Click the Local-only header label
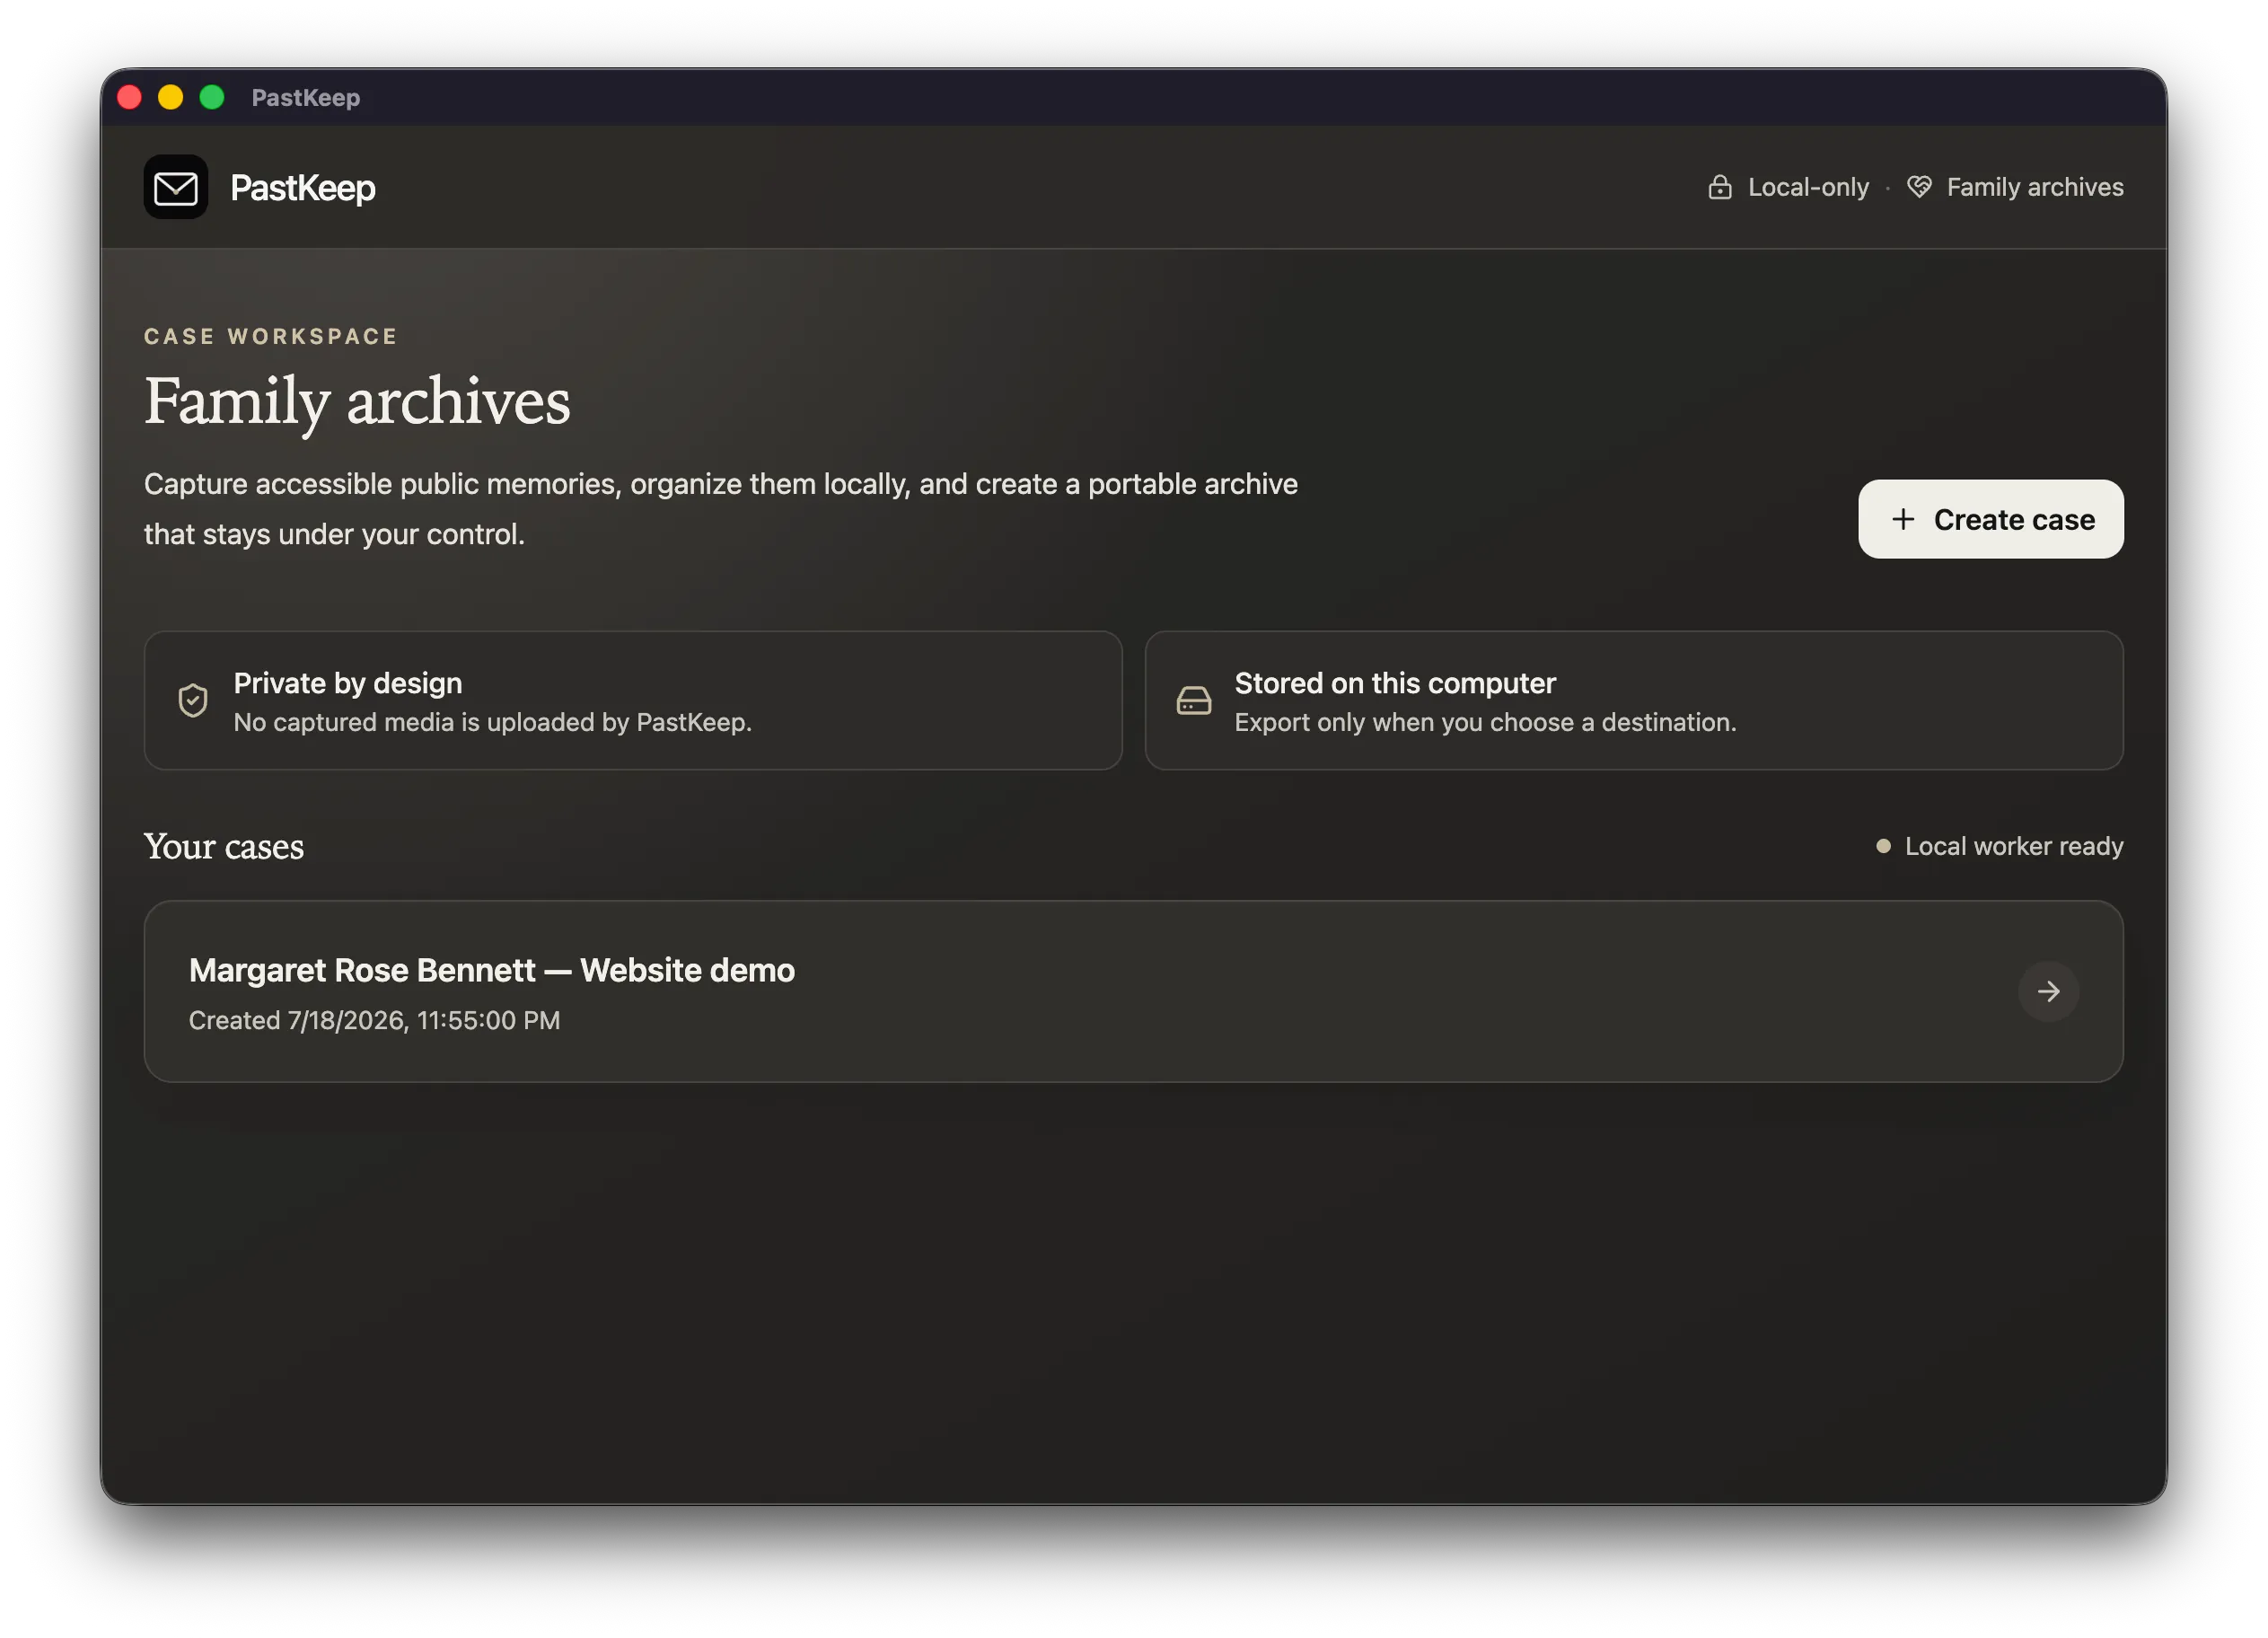2268x1638 pixels. pos(1808,187)
